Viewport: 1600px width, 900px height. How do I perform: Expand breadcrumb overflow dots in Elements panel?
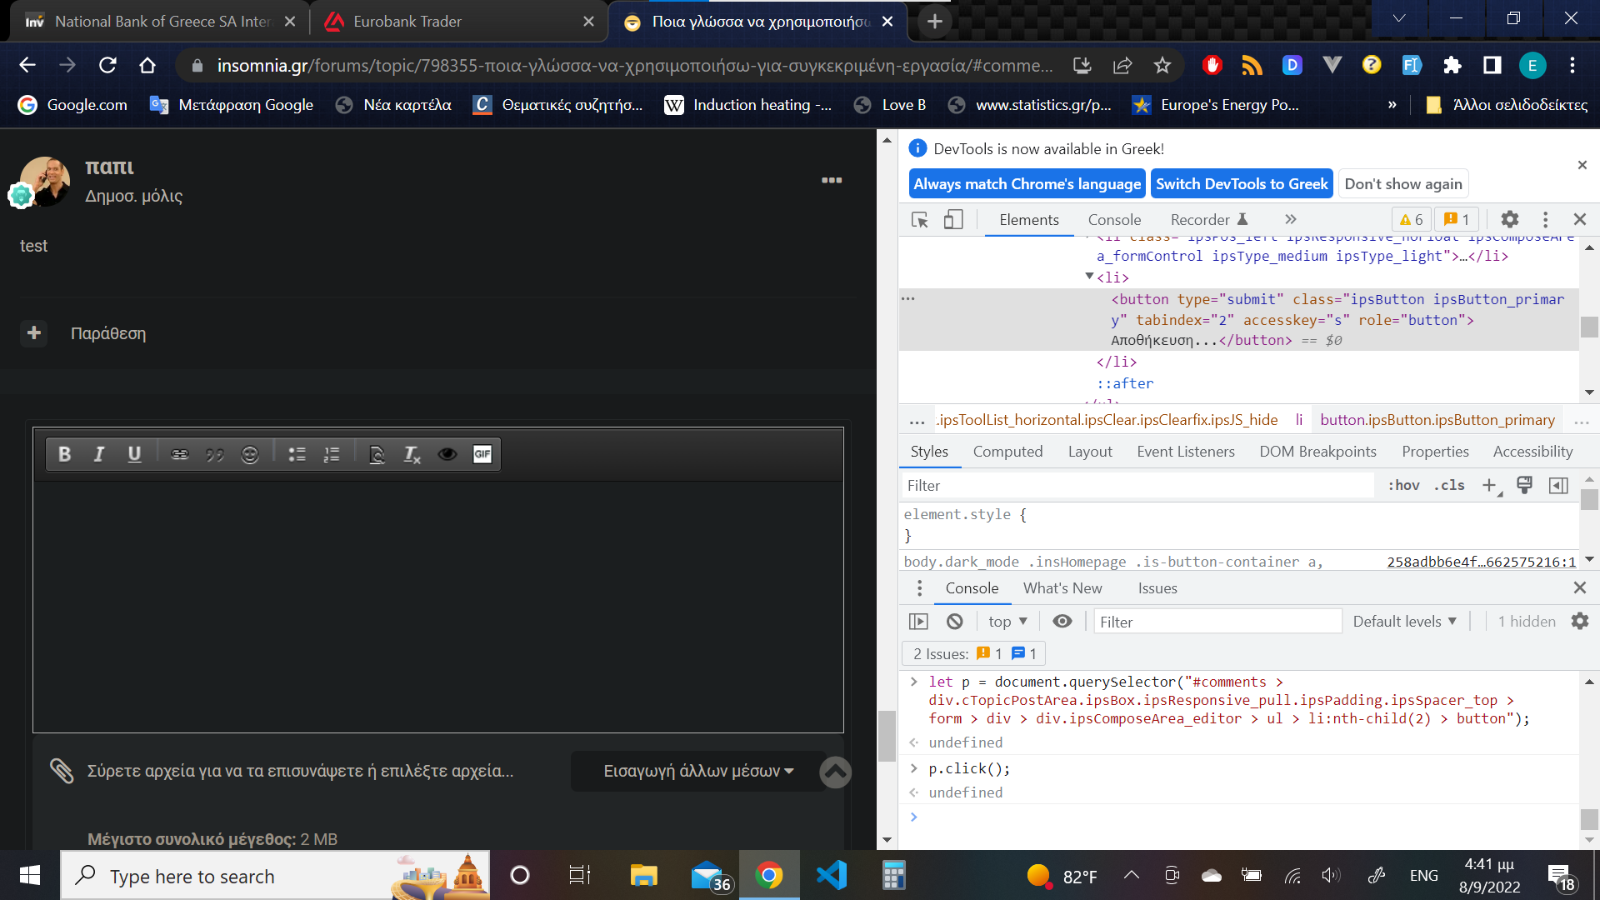tap(916, 420)
